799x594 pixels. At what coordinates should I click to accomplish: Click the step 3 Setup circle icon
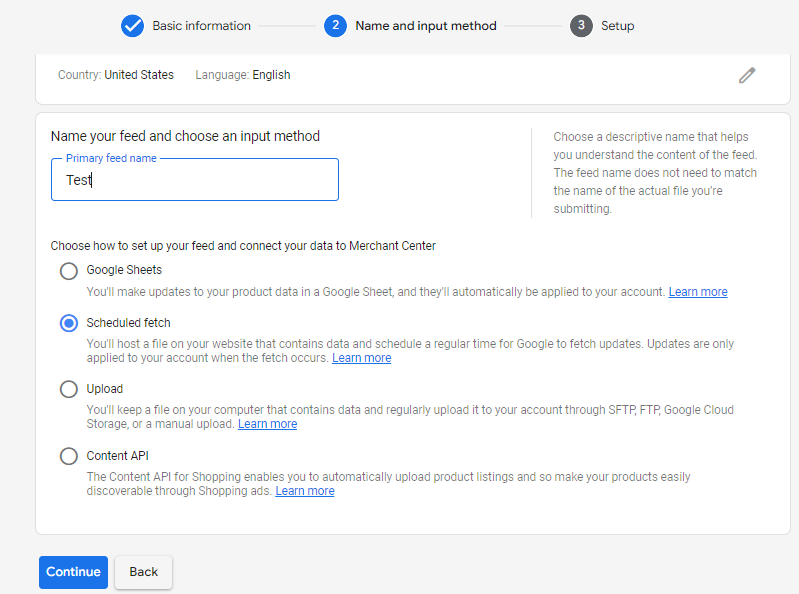coord(581,26)
